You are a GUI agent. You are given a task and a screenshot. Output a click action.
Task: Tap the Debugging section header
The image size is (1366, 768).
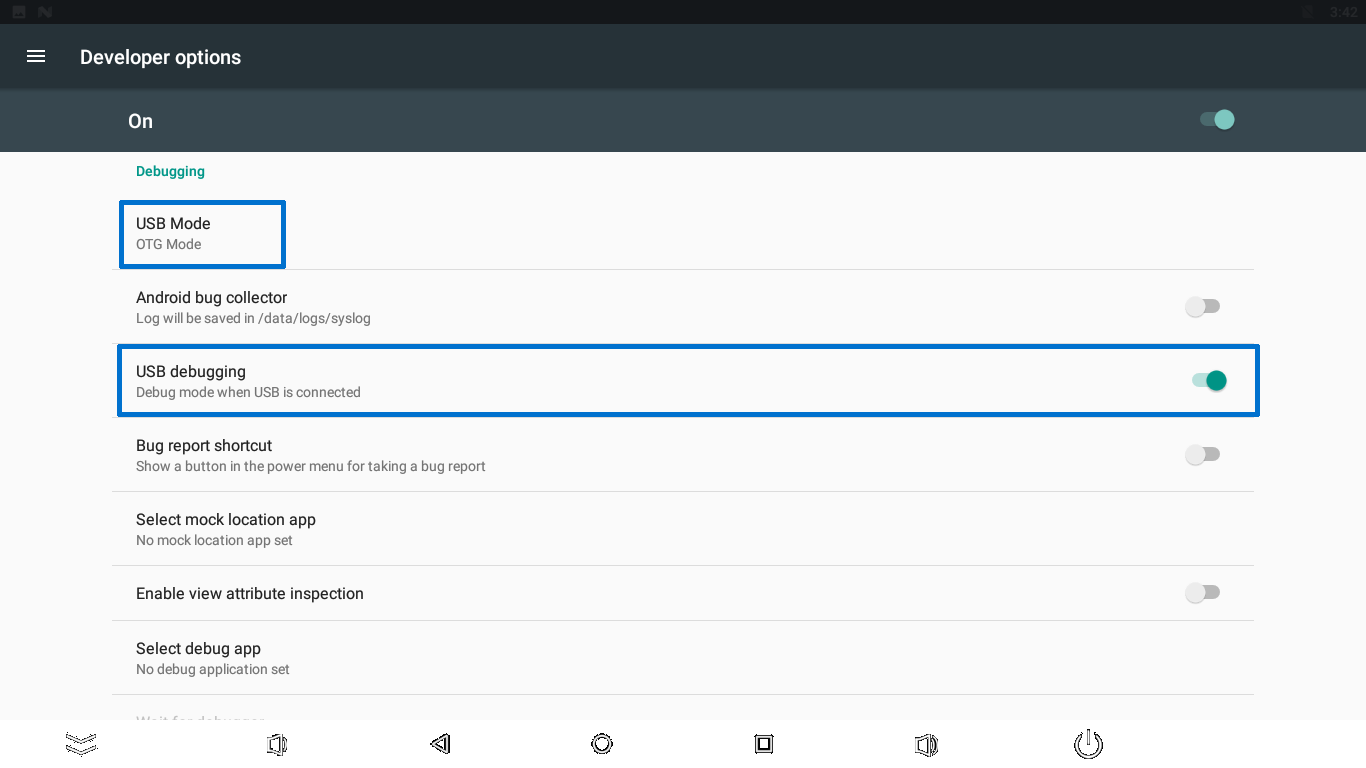point(170,171)
